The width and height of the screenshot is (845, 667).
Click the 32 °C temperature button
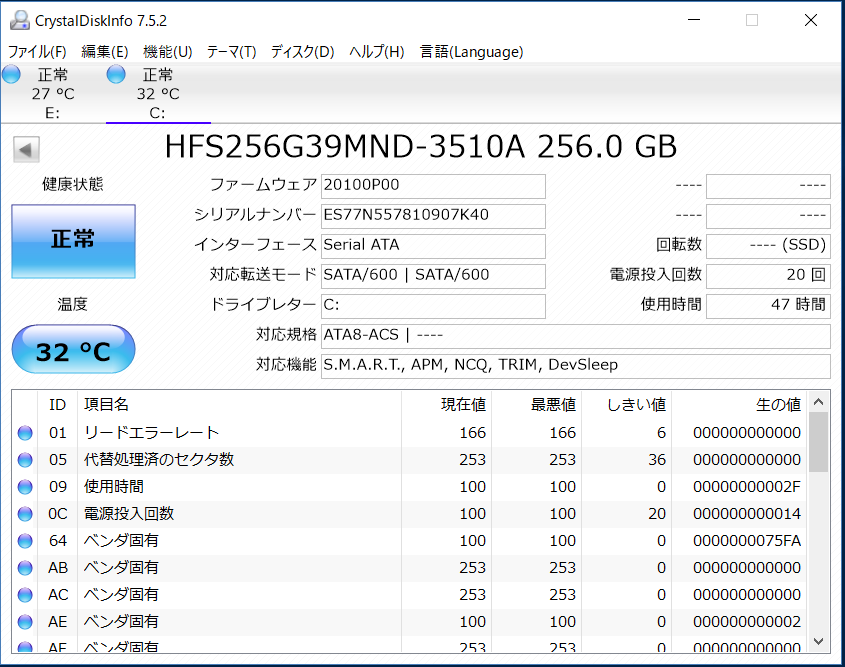coord(73,351)
